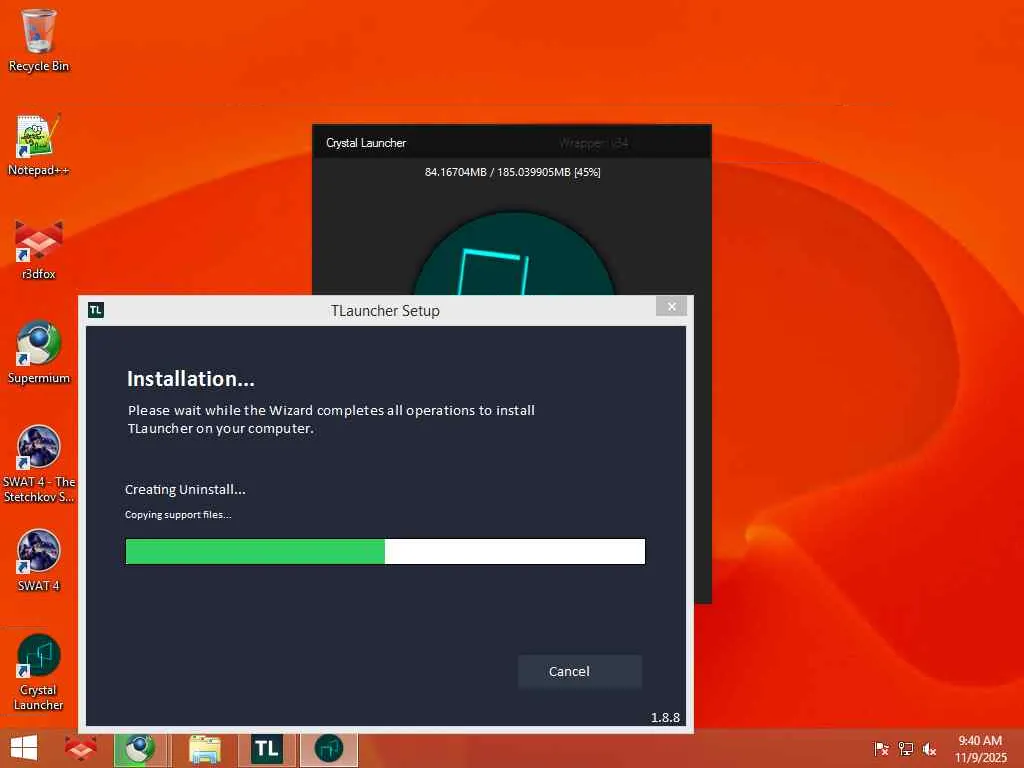1024x768 pixels.
Task: Open network tray icon
Action: click(x=906, y=749)
